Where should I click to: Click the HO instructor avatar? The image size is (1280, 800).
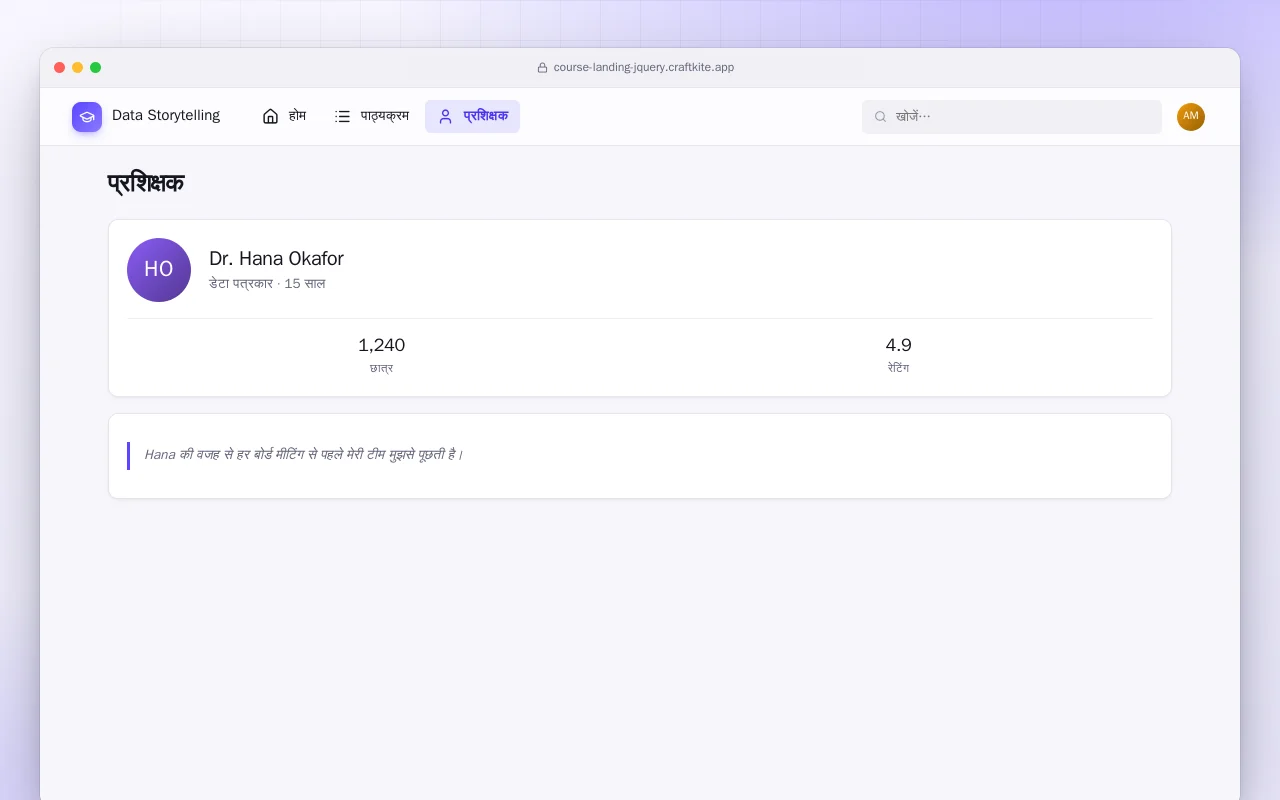click(159, 270)
